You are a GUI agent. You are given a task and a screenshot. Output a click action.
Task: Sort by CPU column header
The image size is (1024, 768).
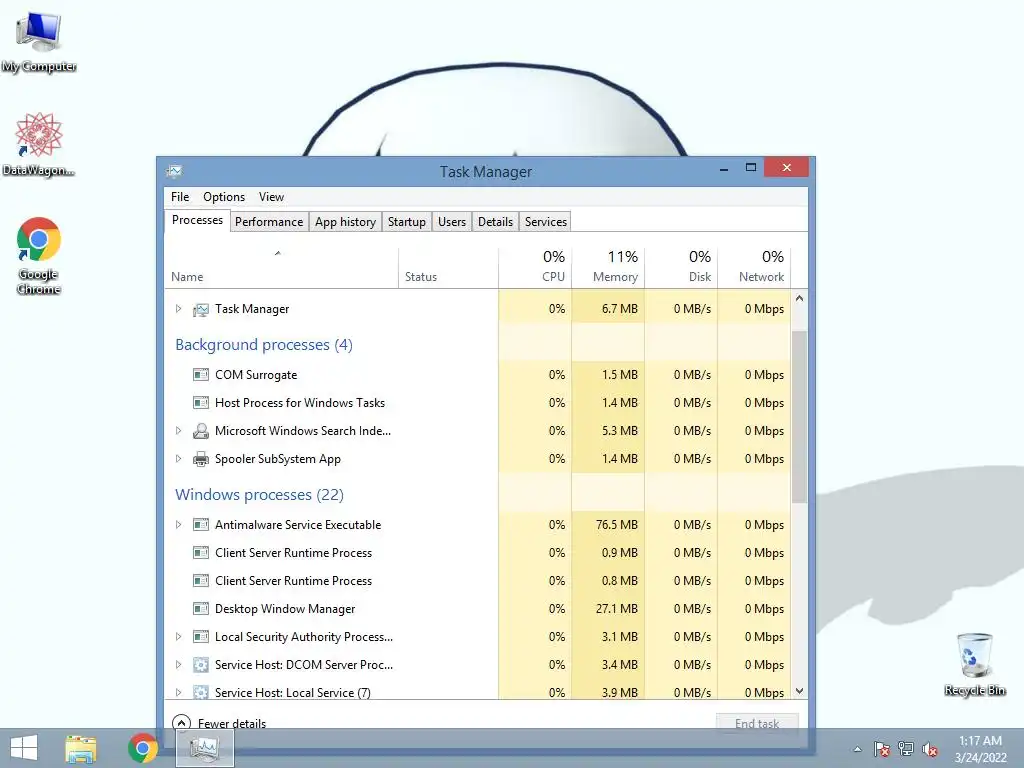point(535,268)
